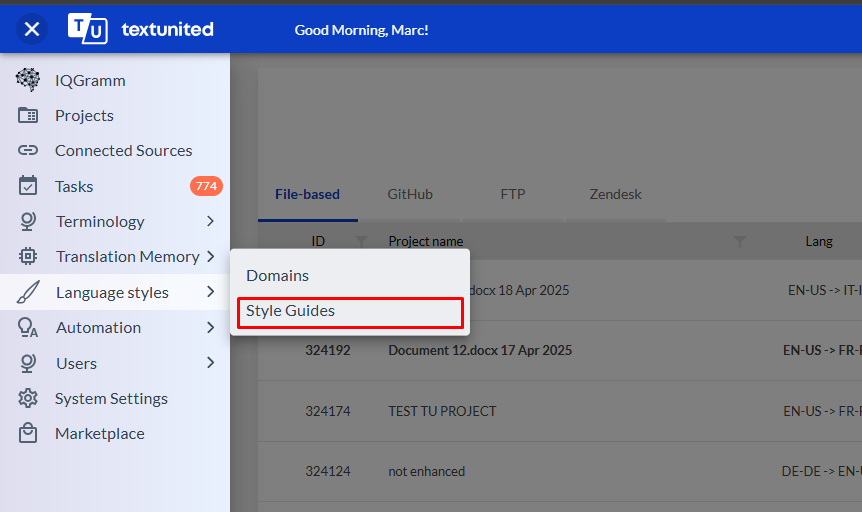Switch to the GitHub tab
Viewport: 862px width, 512px height.
(x=410, y=194)
